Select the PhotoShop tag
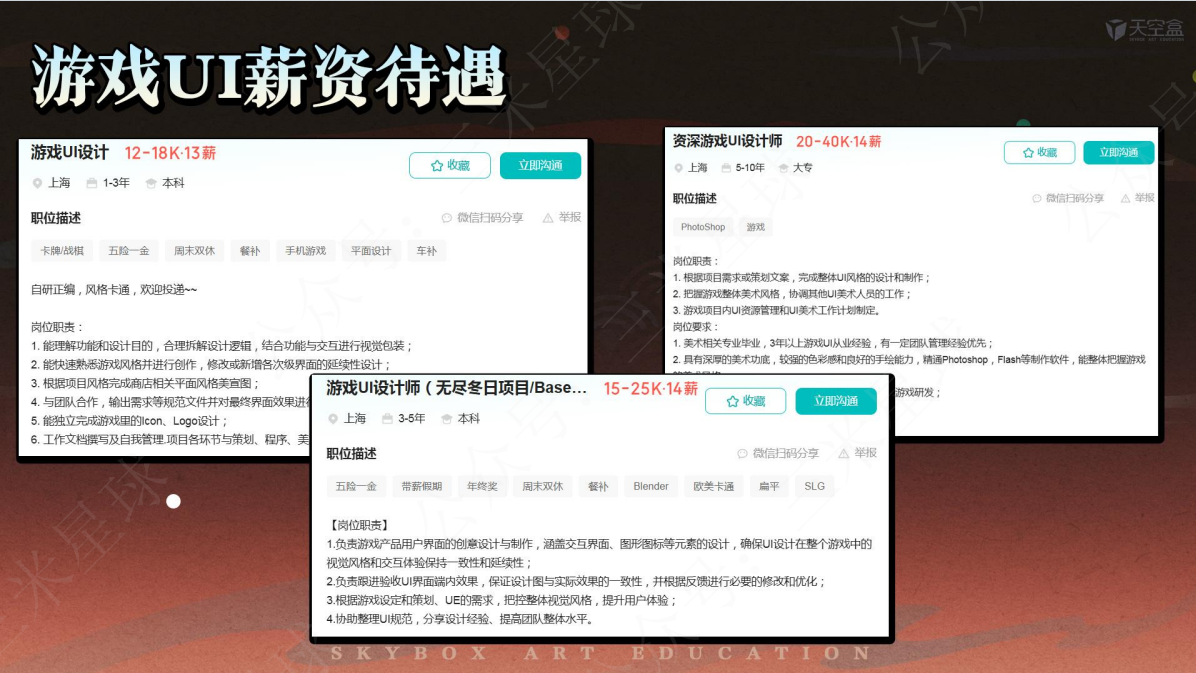This screenshot has height=673, width=1196. pos(703,227)
